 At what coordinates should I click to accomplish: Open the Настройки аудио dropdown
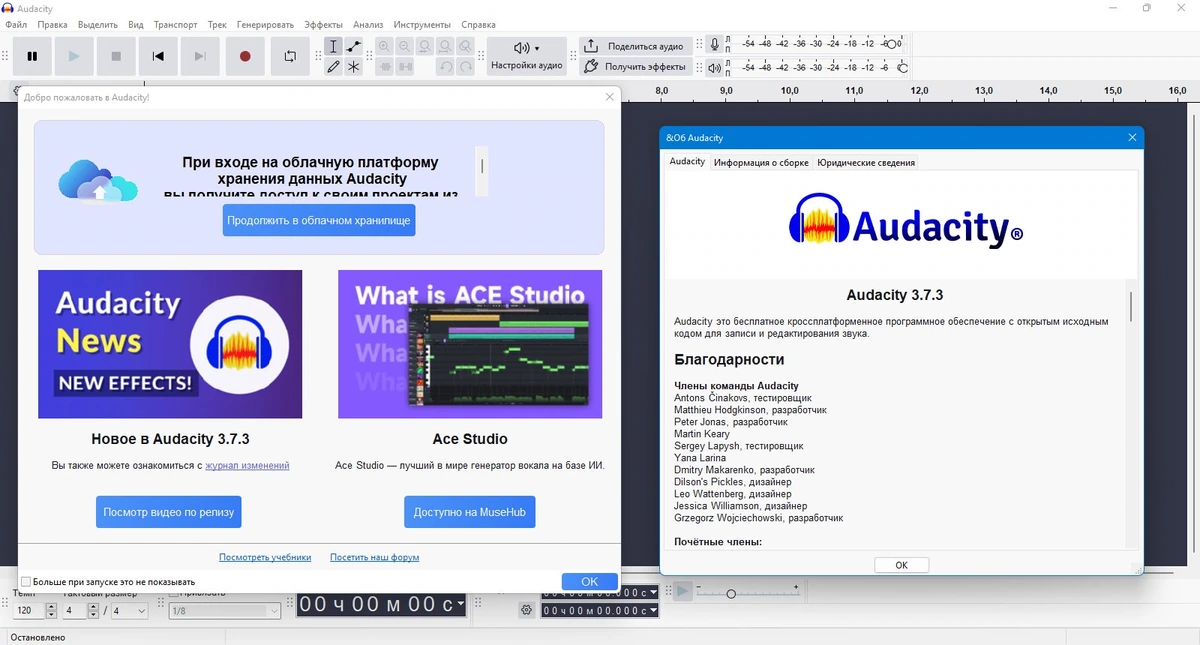[x=527, y=56]
